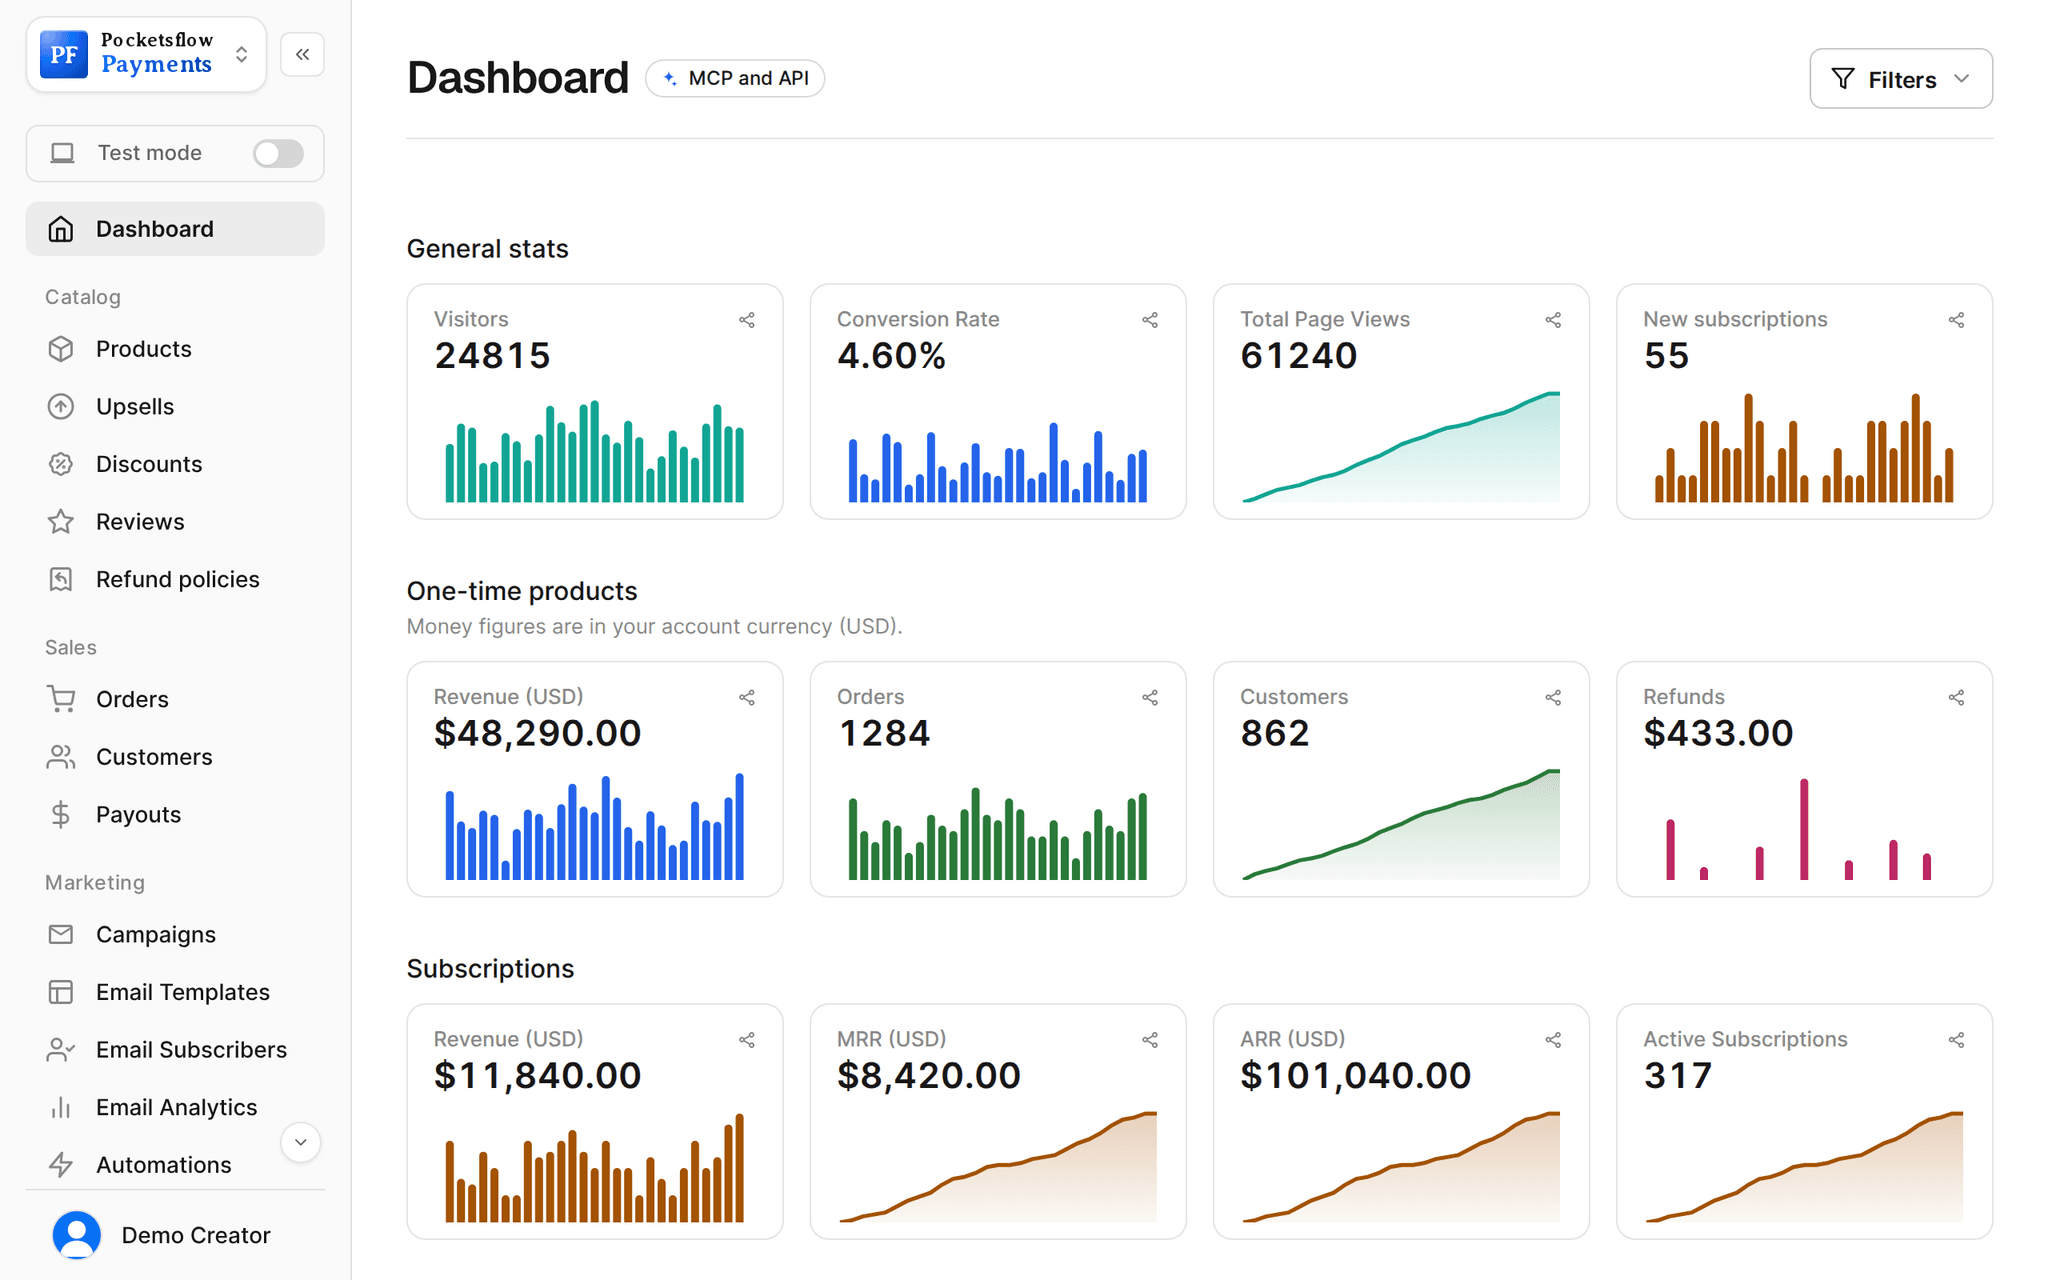Click the Demo Creator avatar
Viewport: 2048px width, 1280px height.
point(77,1235)
